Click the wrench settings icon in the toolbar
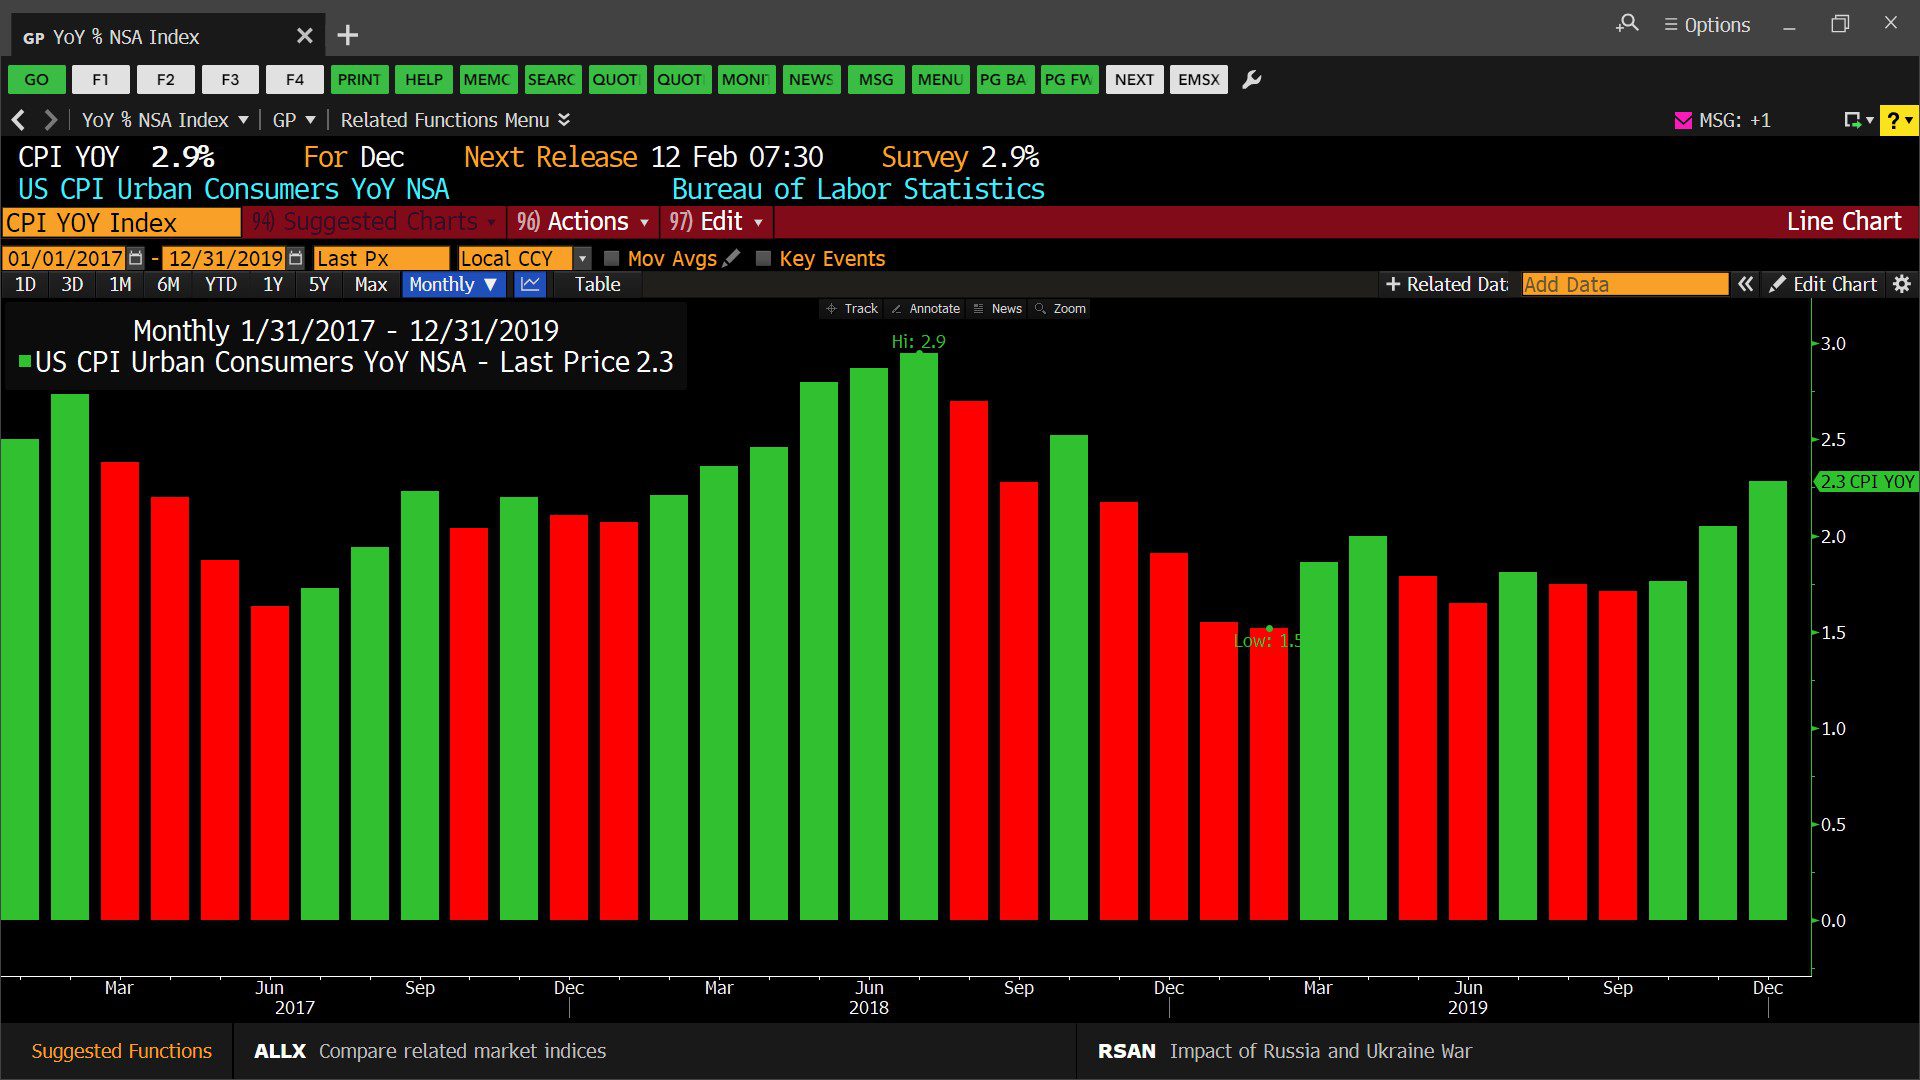The image size is (1920, 1080). pos(1251,80)
